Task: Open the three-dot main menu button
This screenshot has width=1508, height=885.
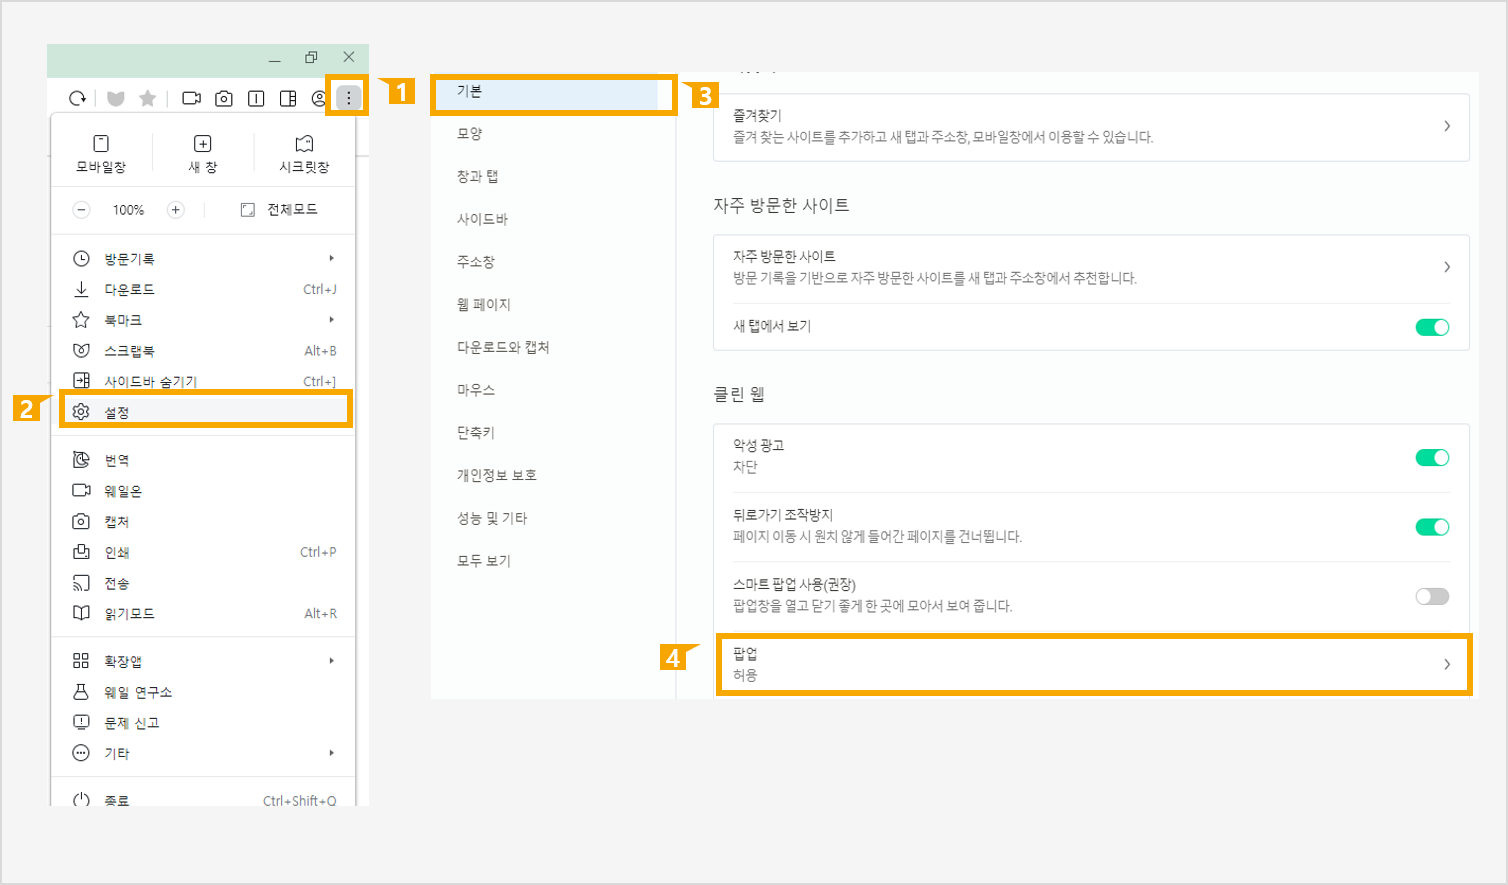Action: click(x=348, y=98)
